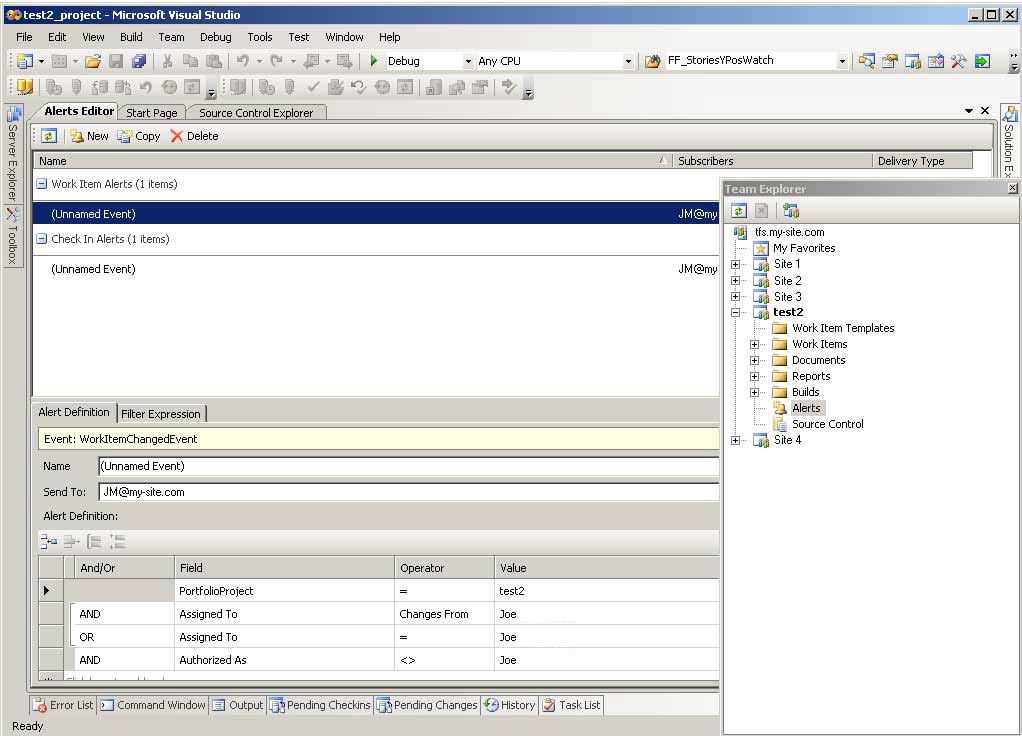Click the Redo arrow in the standard toolbar
The image size is (1022, 736).
(x=276, y=61)
